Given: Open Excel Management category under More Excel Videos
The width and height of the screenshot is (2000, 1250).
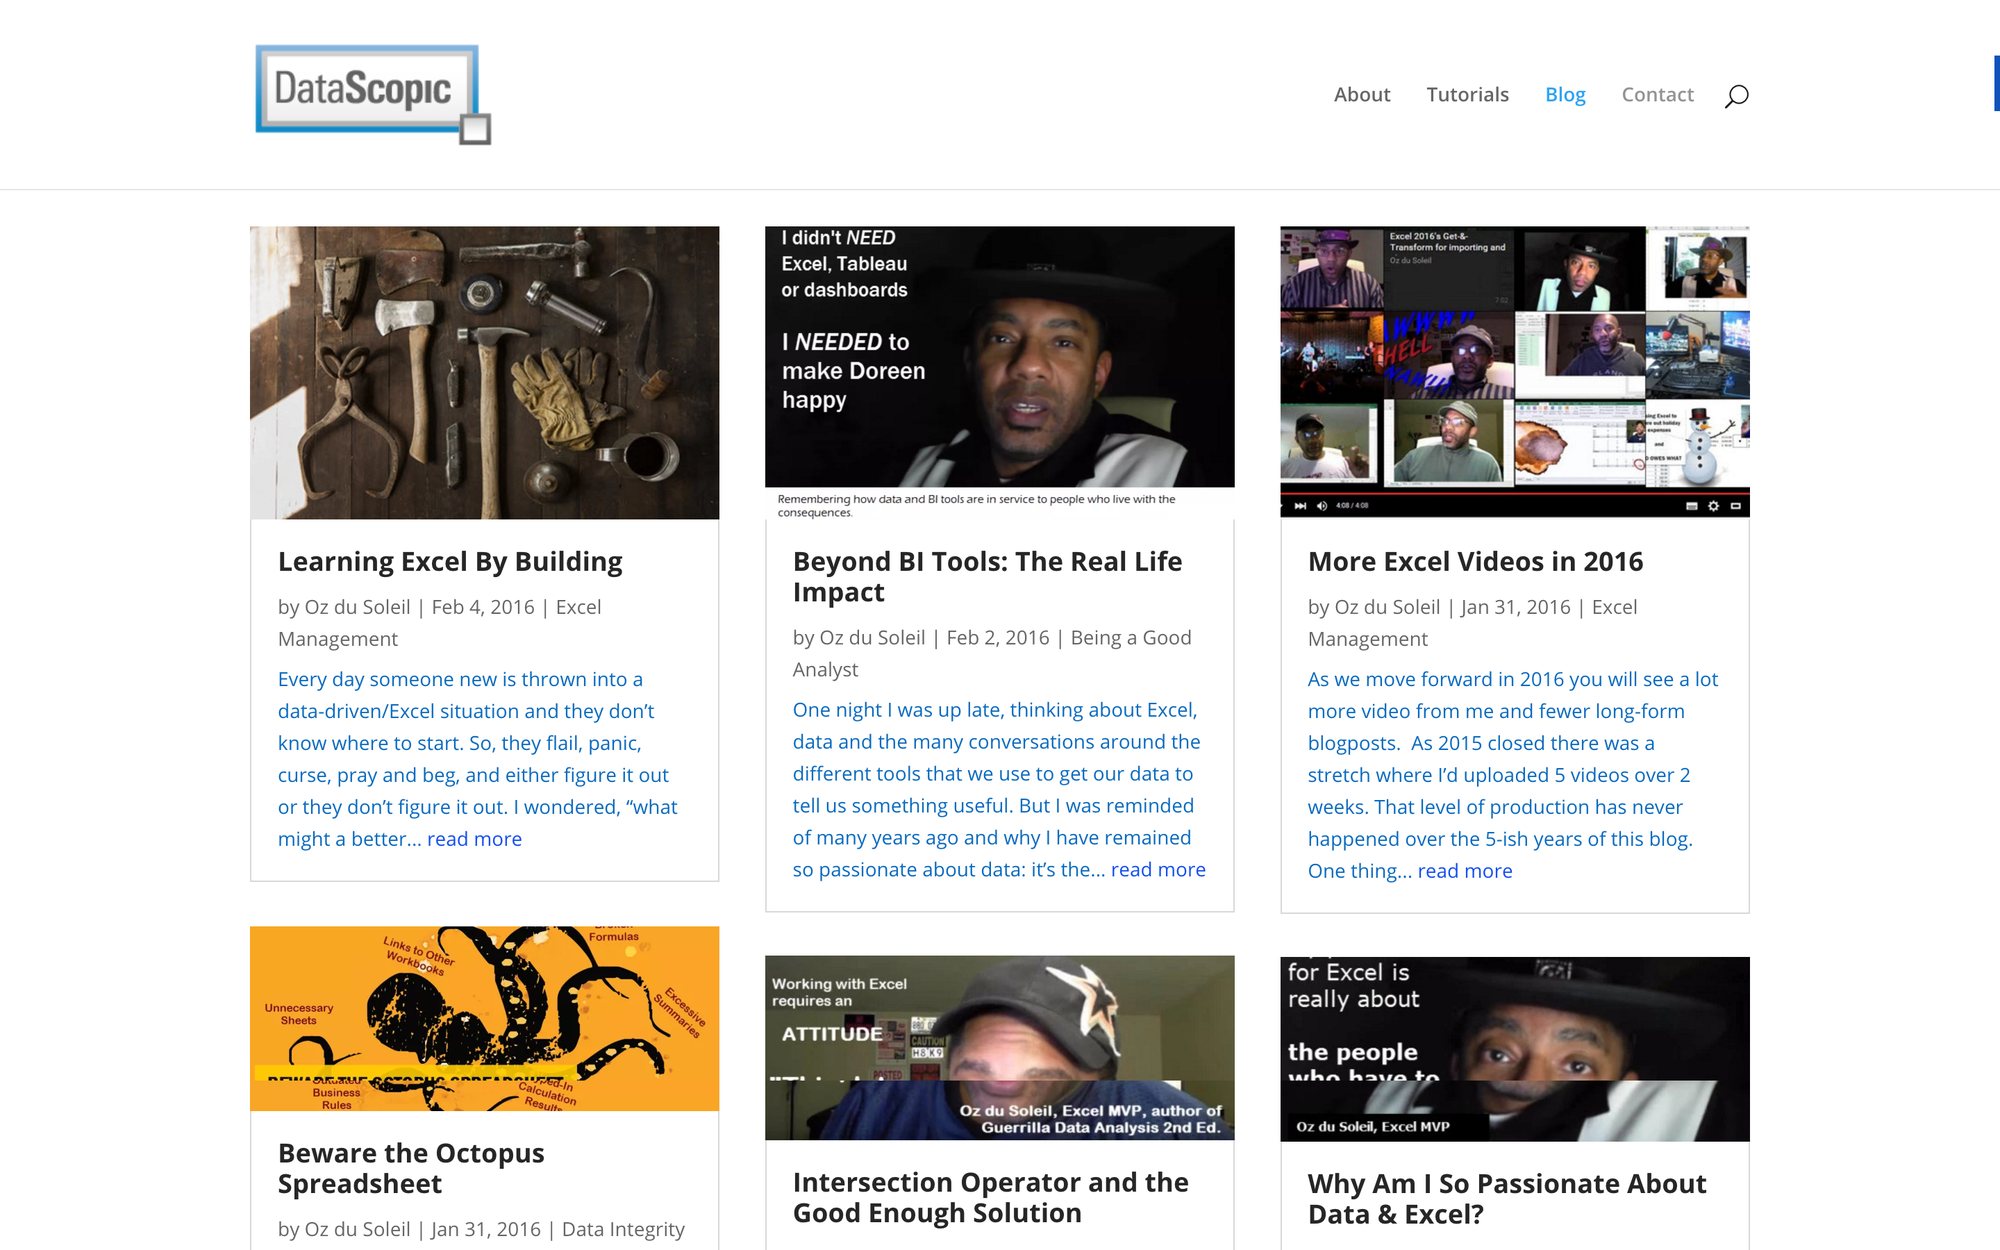Looking at the screenshot, I should (1472, 623).
